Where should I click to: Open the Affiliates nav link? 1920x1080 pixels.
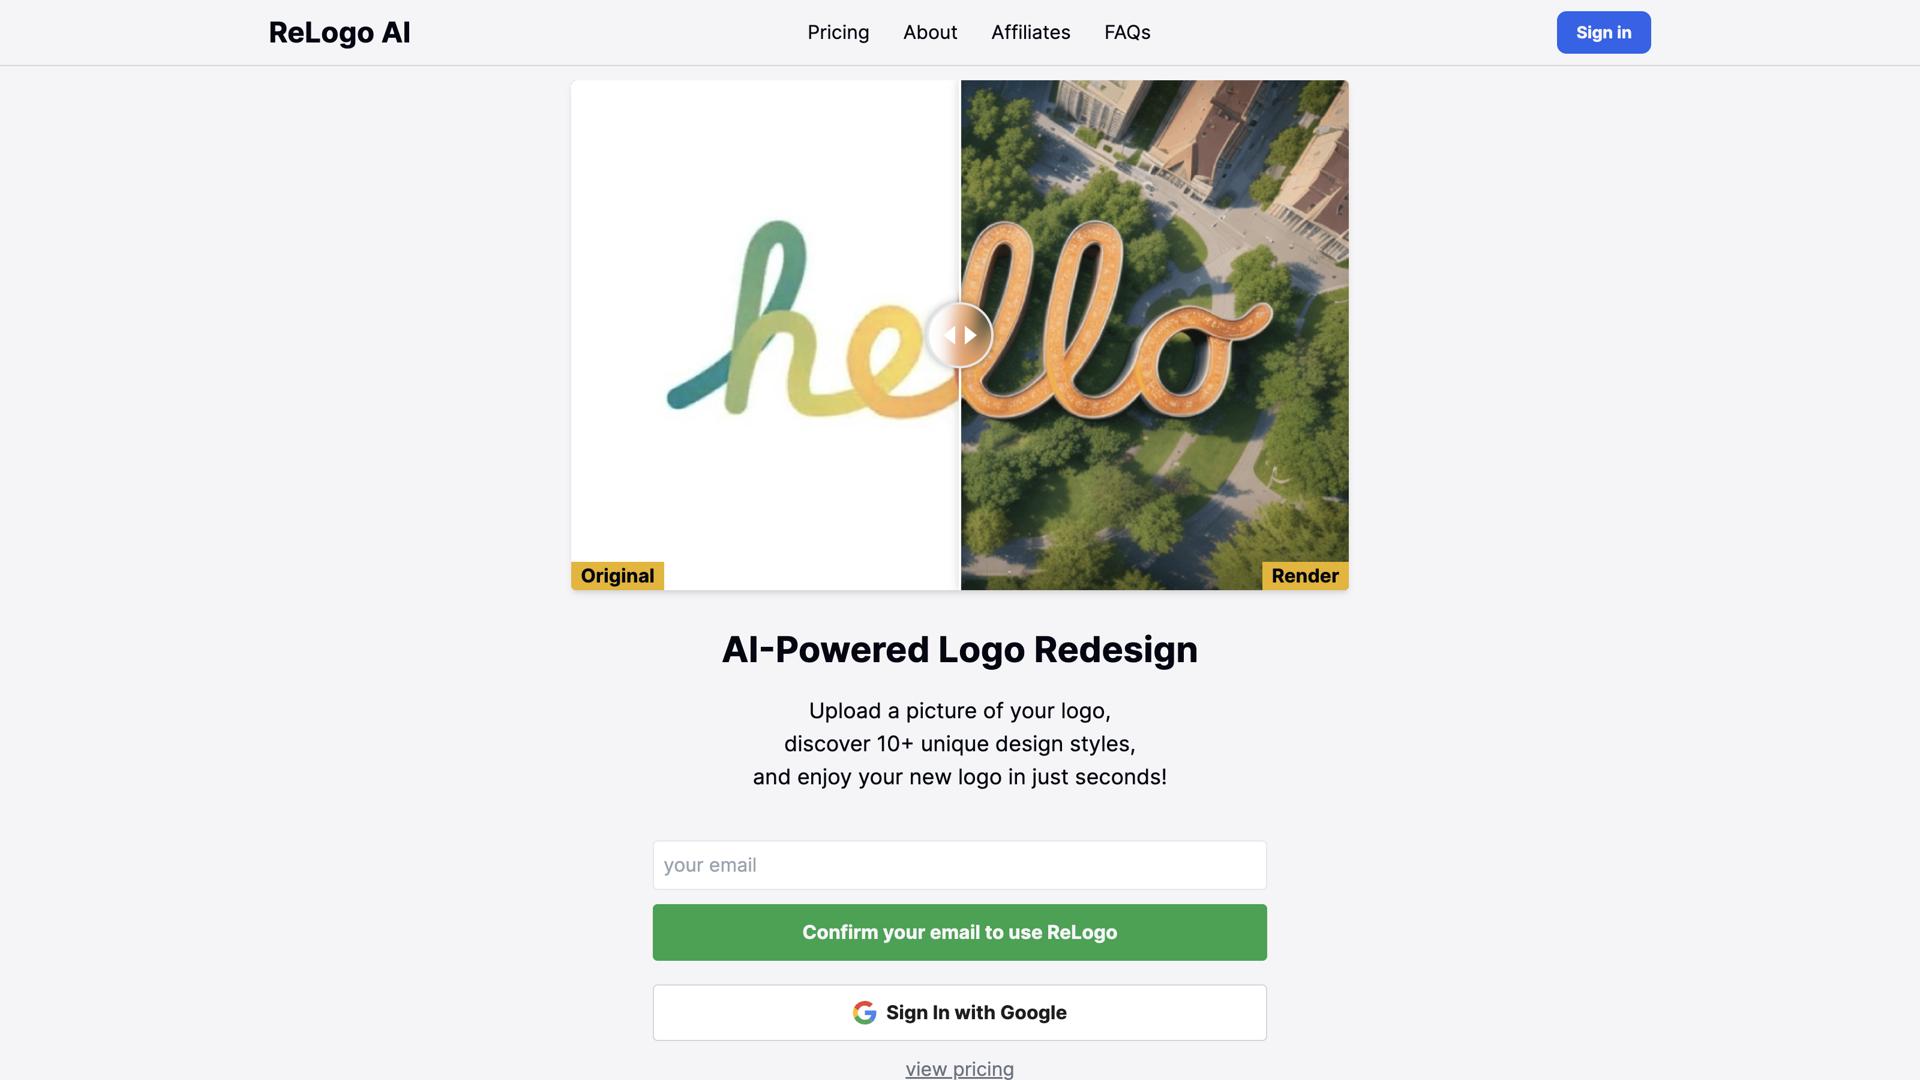[x=1030, y=32]
